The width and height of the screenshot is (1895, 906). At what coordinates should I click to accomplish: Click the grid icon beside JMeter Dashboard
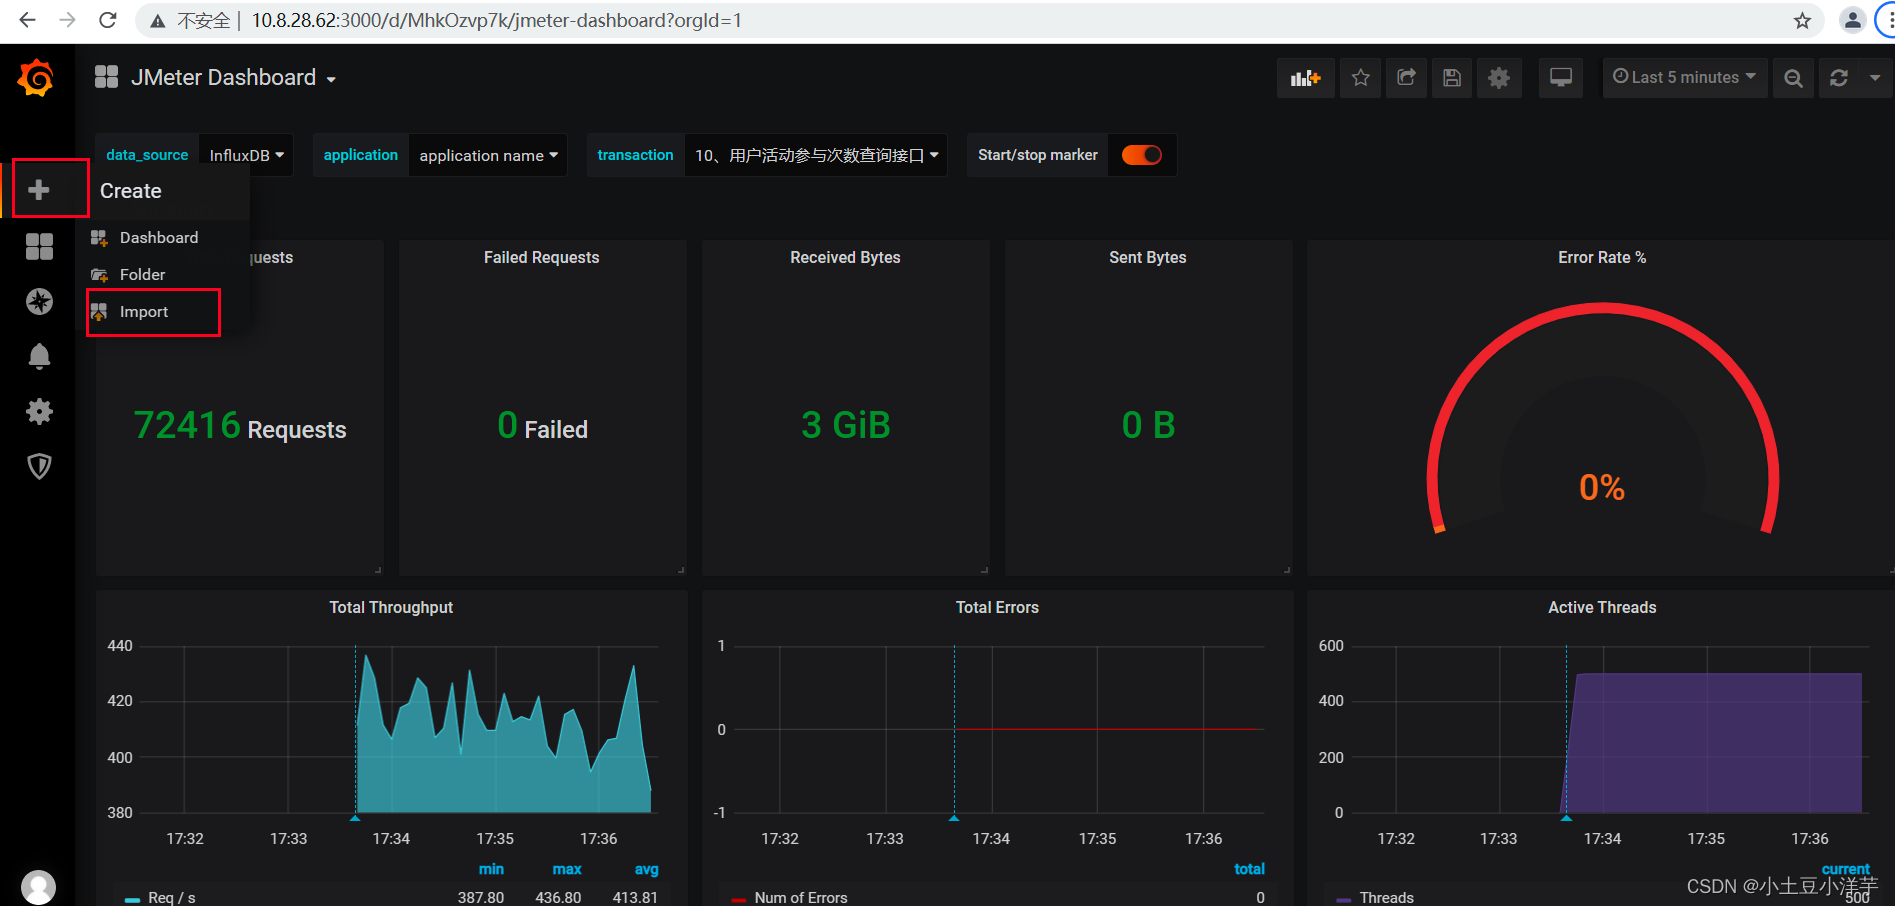107,77
